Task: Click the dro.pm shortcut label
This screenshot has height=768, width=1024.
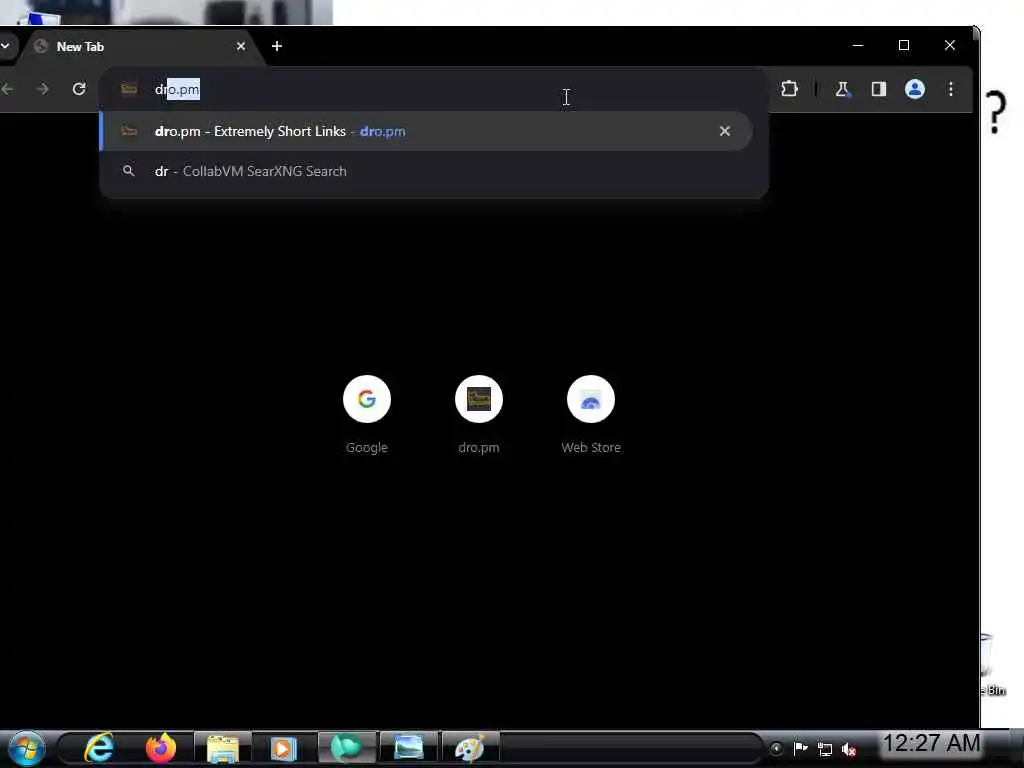Action: 479,448
